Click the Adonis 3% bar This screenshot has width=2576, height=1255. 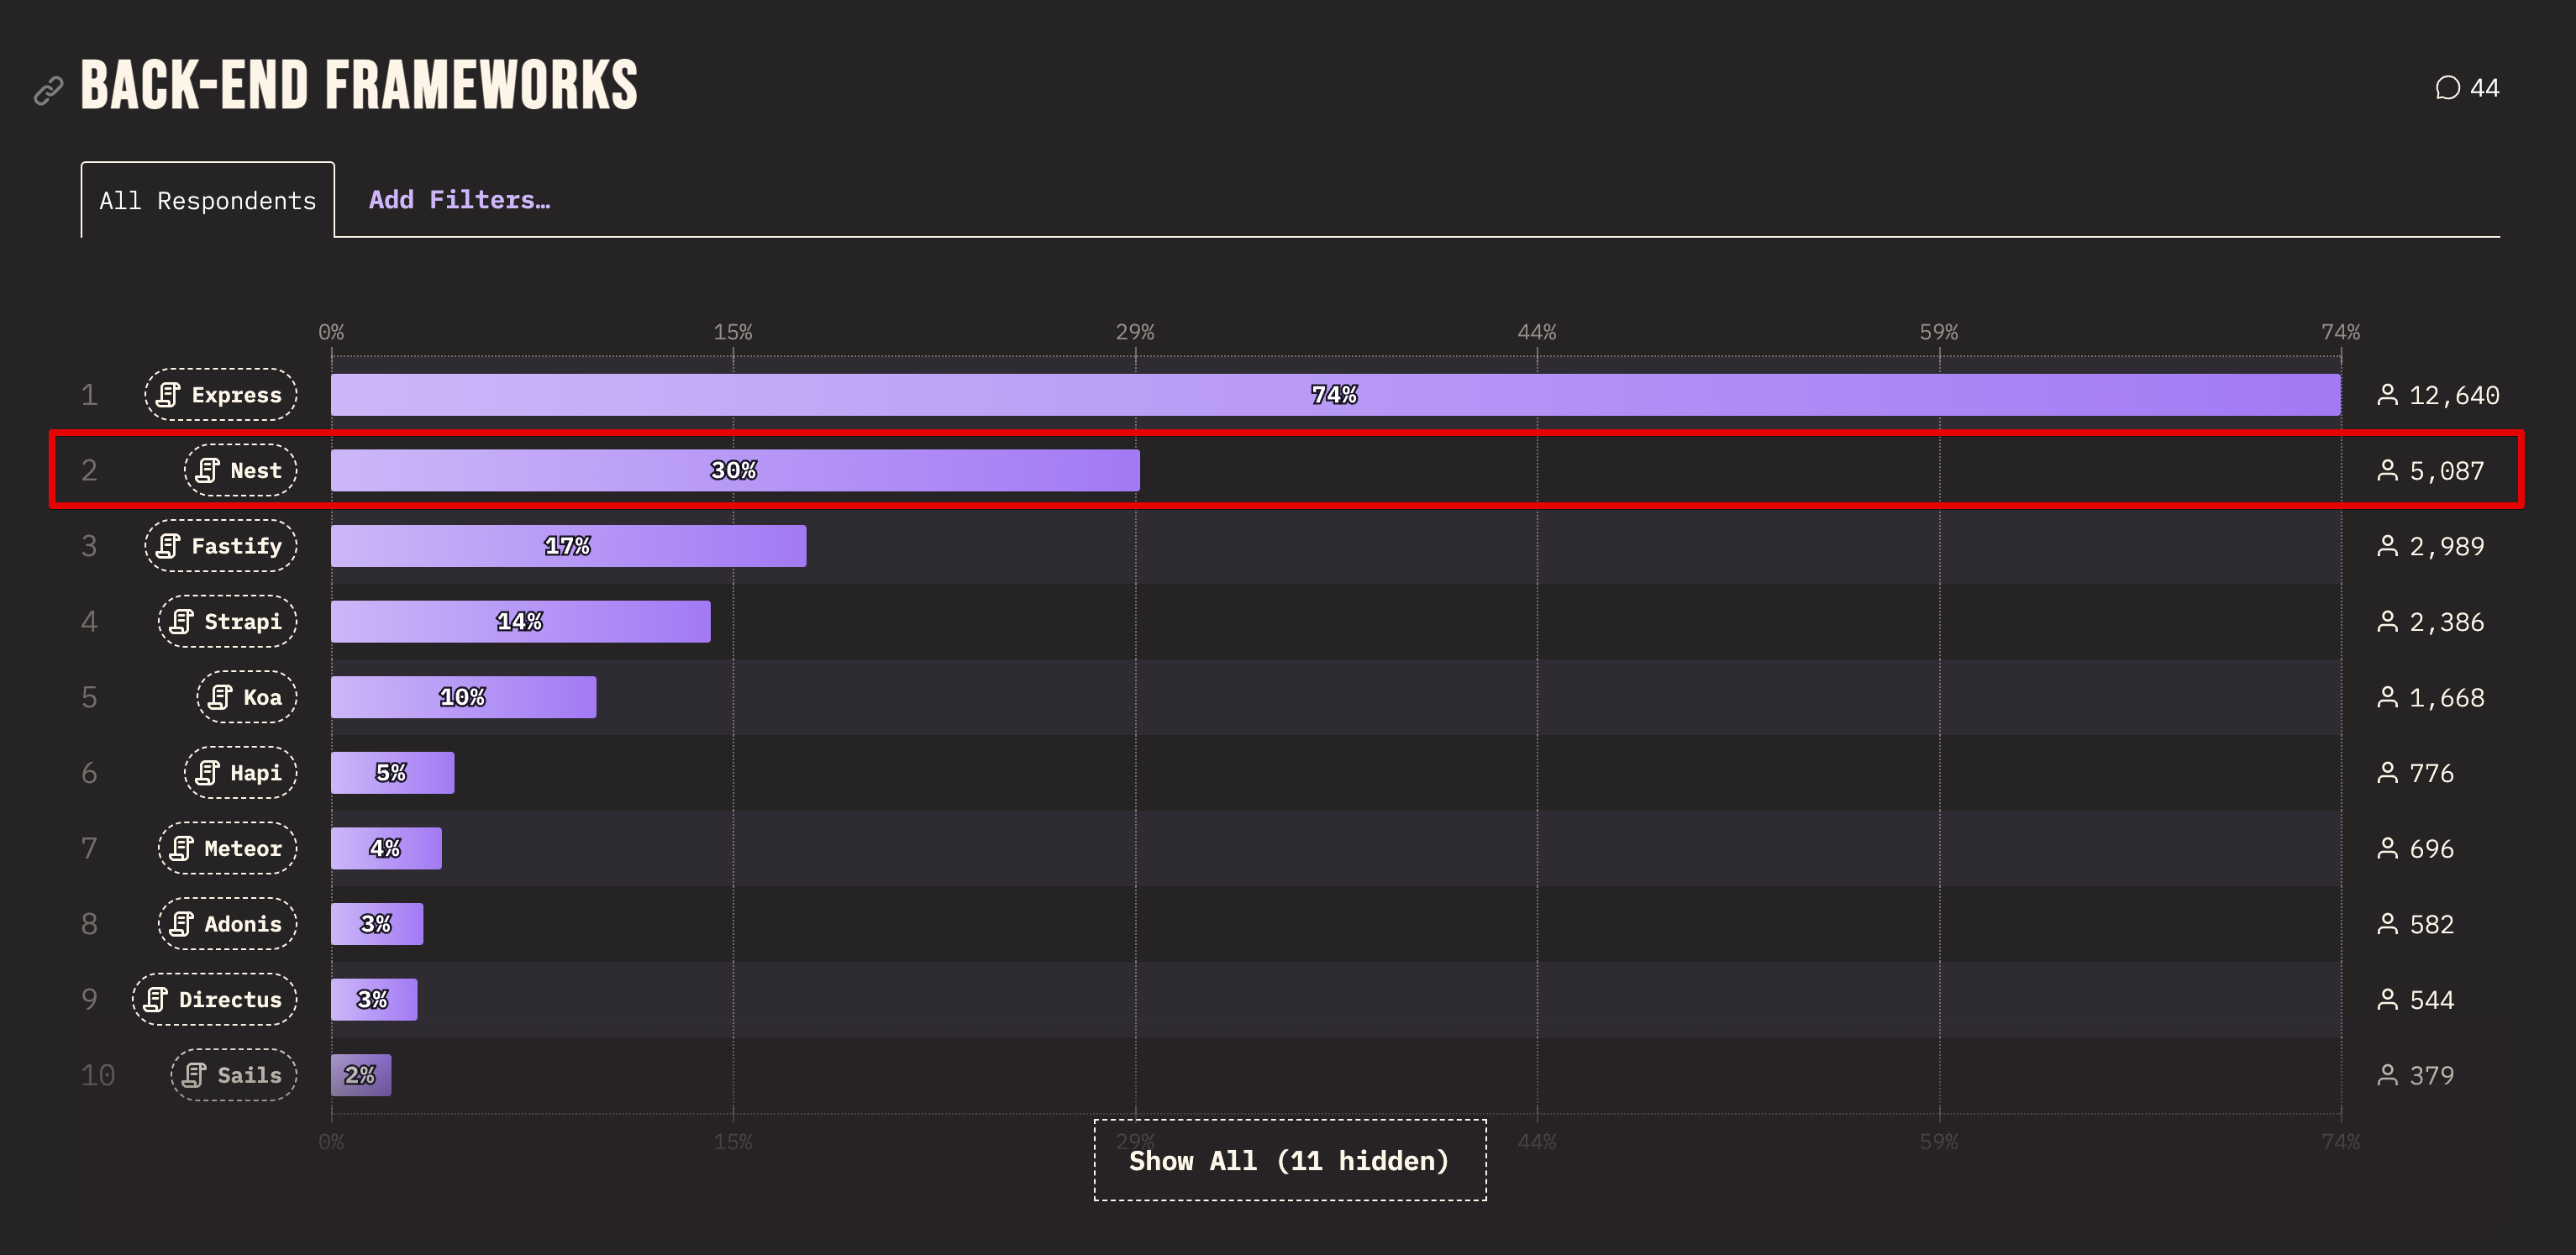pos(377,924)
